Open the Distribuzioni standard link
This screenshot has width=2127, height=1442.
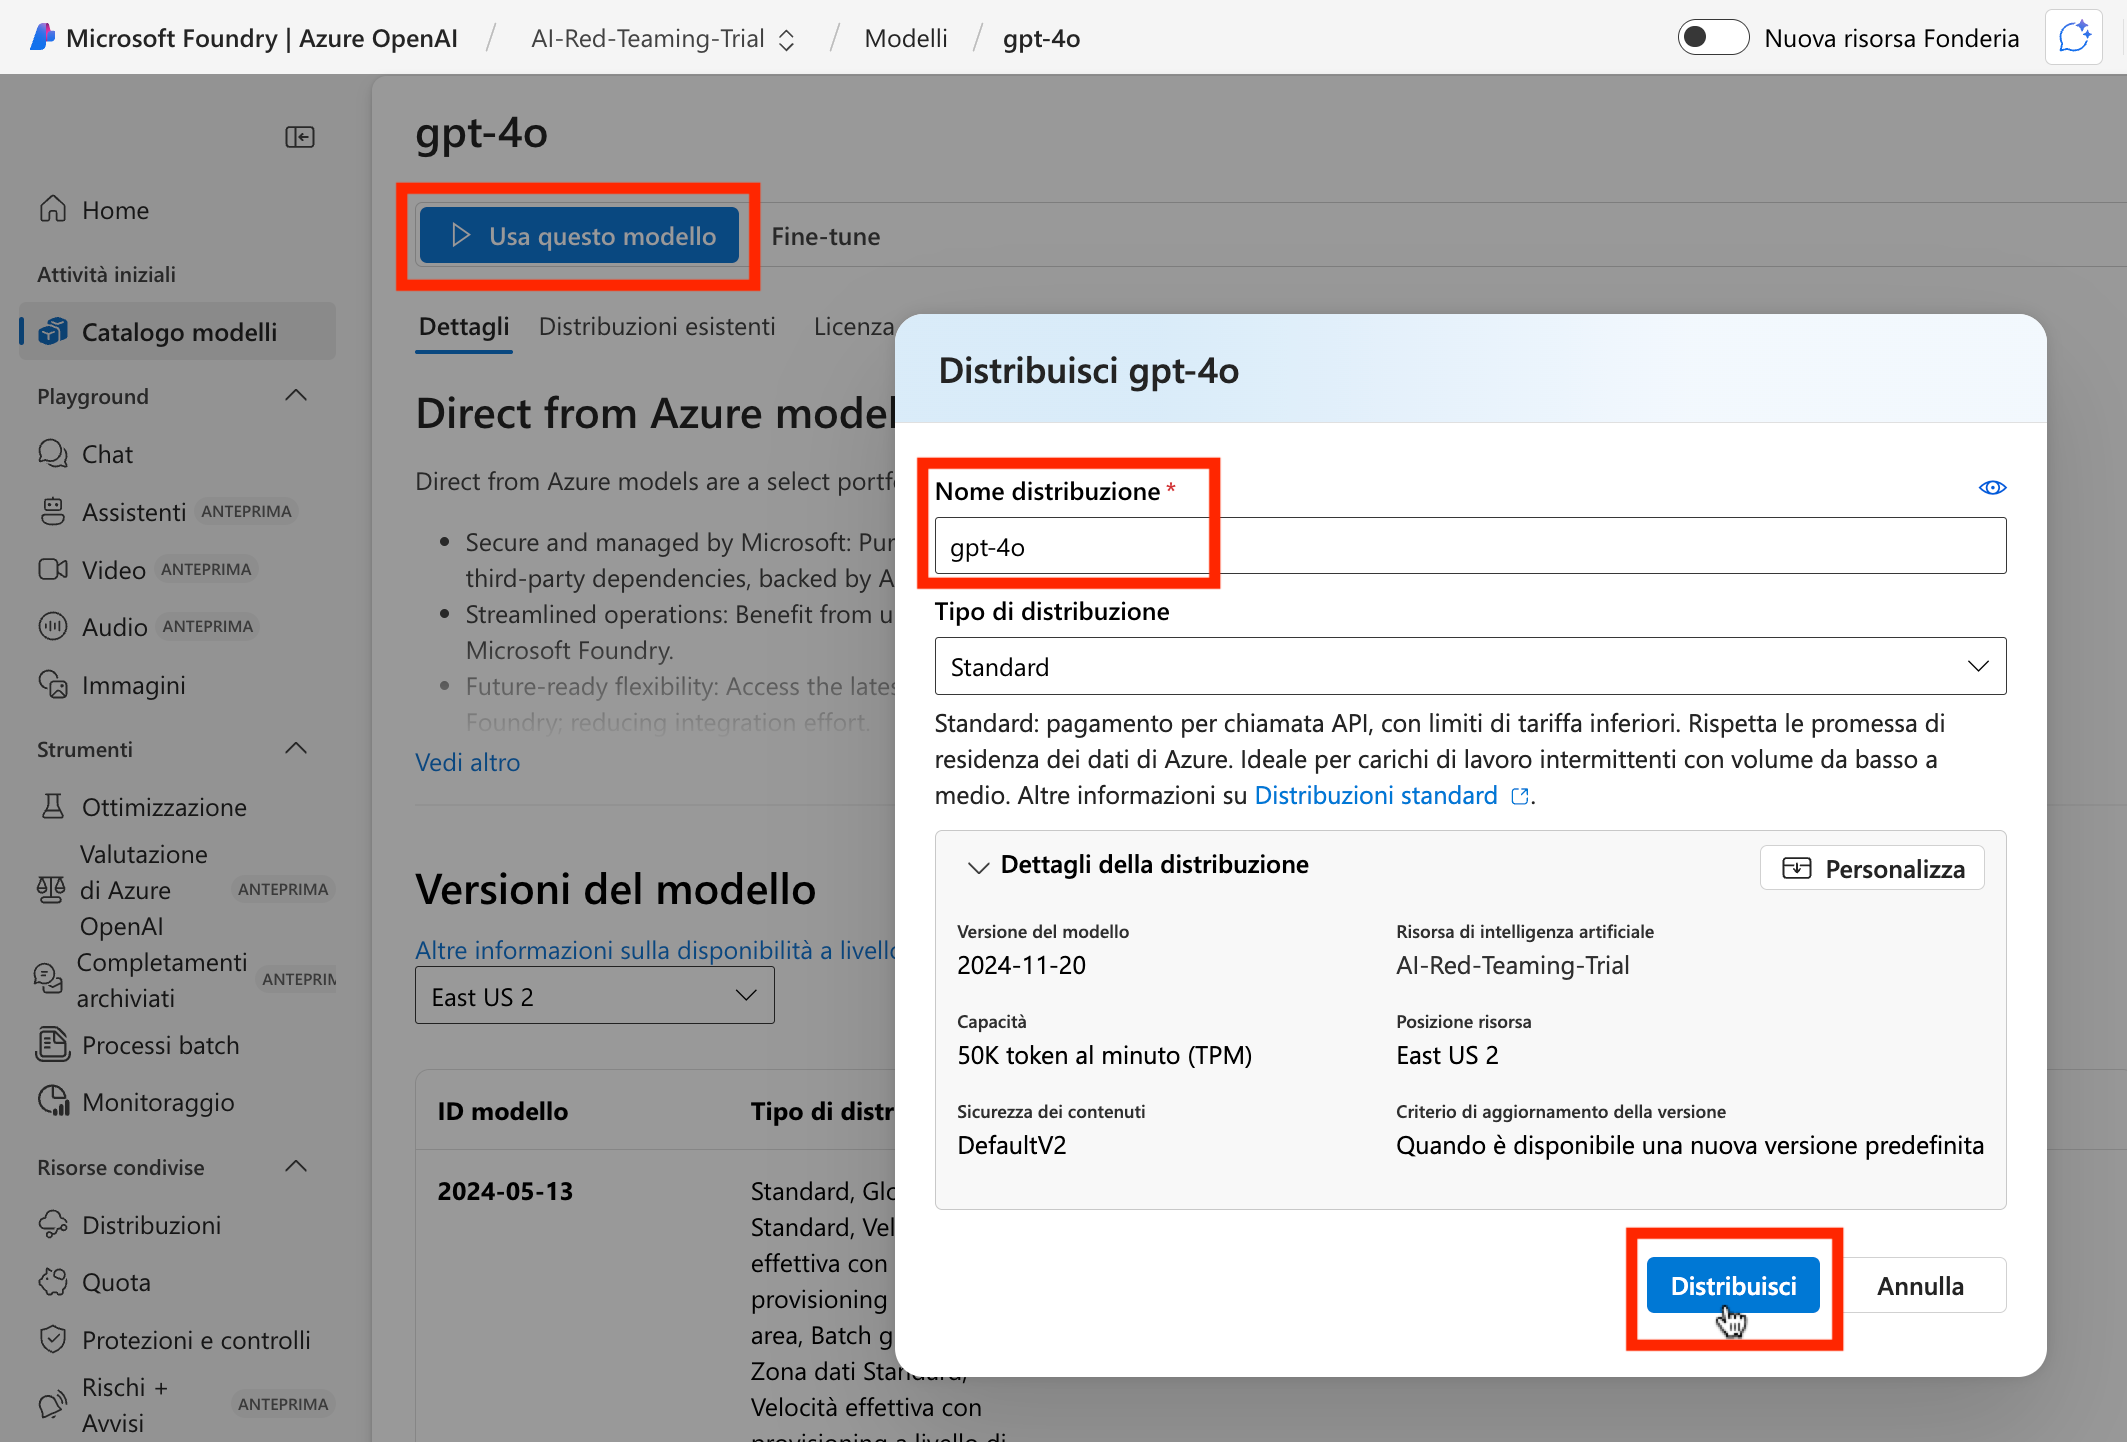(1376, 796)
